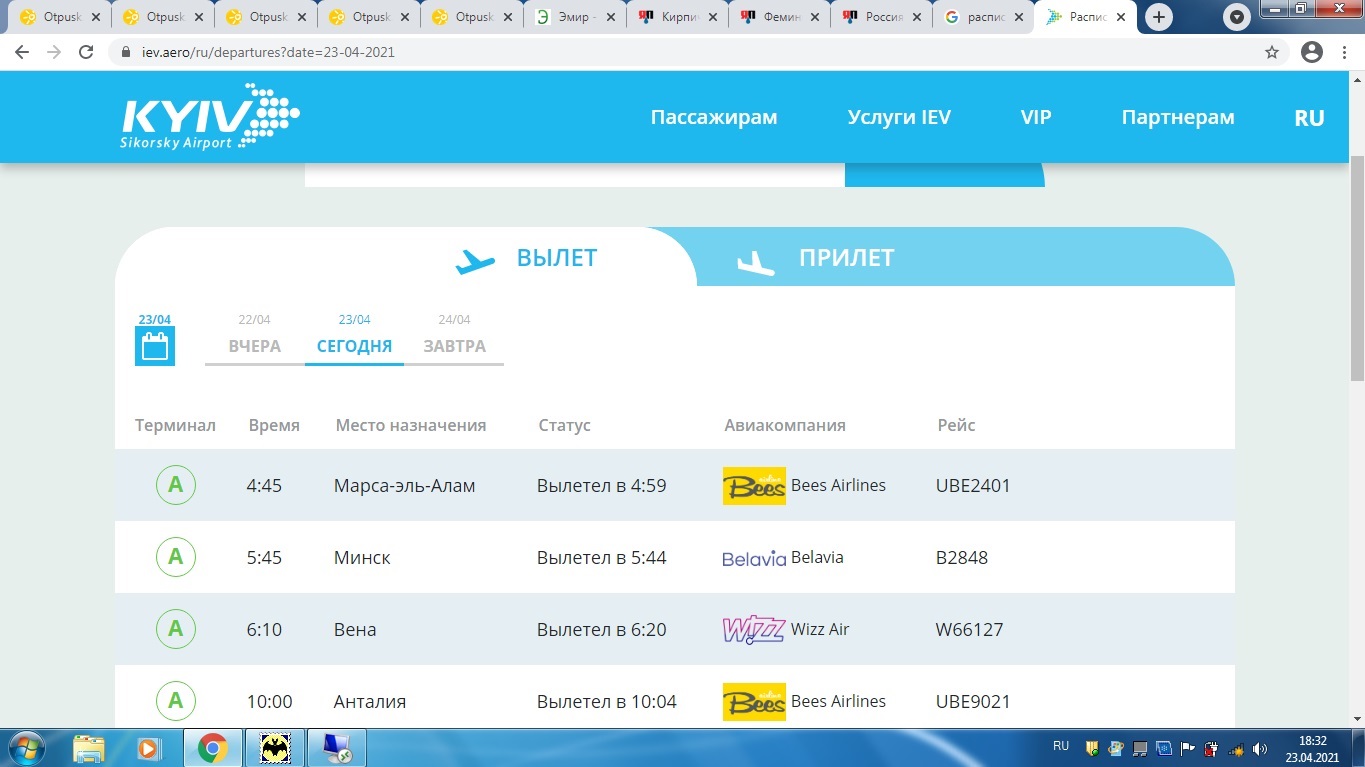Click the landing plane icon beside ПРИЛЕТ
The height and width of the screenshot is (767, 1365).
[756, 262]
